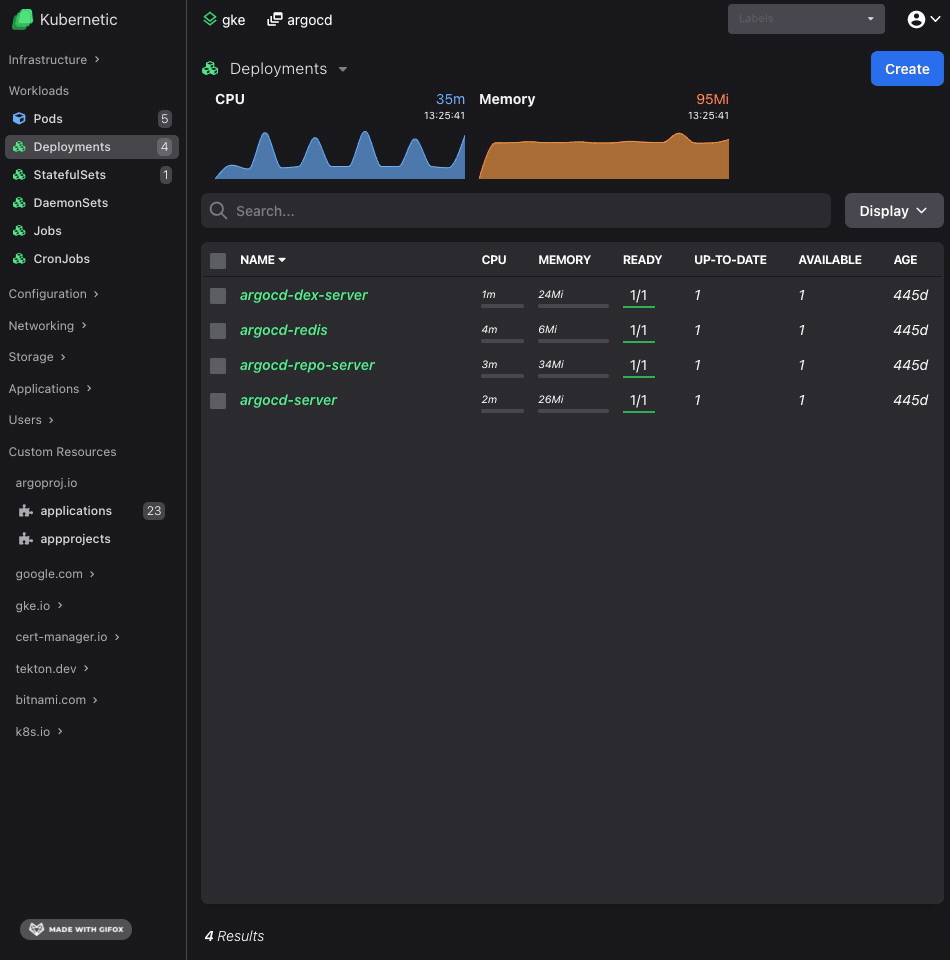950x960 pixels.
Task: Open the Labels dropdown
Action: pyautogui.click(x=806, y=19)
